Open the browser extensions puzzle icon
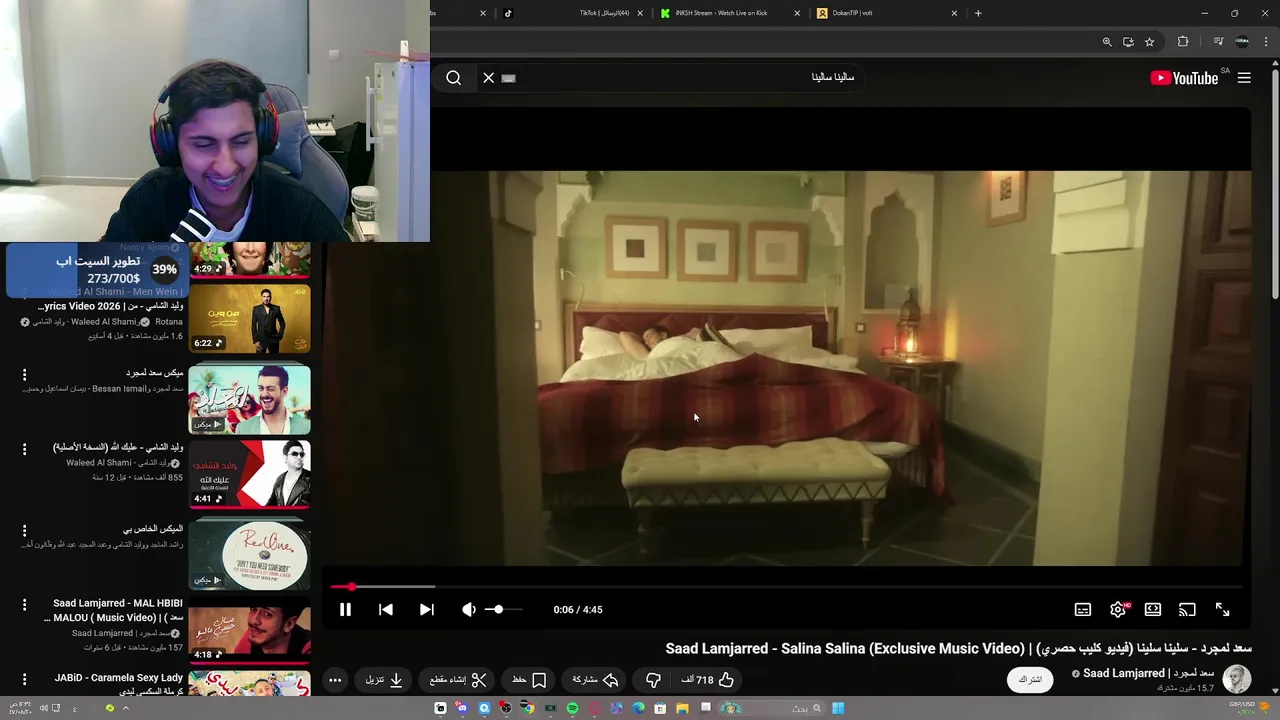 (1183, 42)
